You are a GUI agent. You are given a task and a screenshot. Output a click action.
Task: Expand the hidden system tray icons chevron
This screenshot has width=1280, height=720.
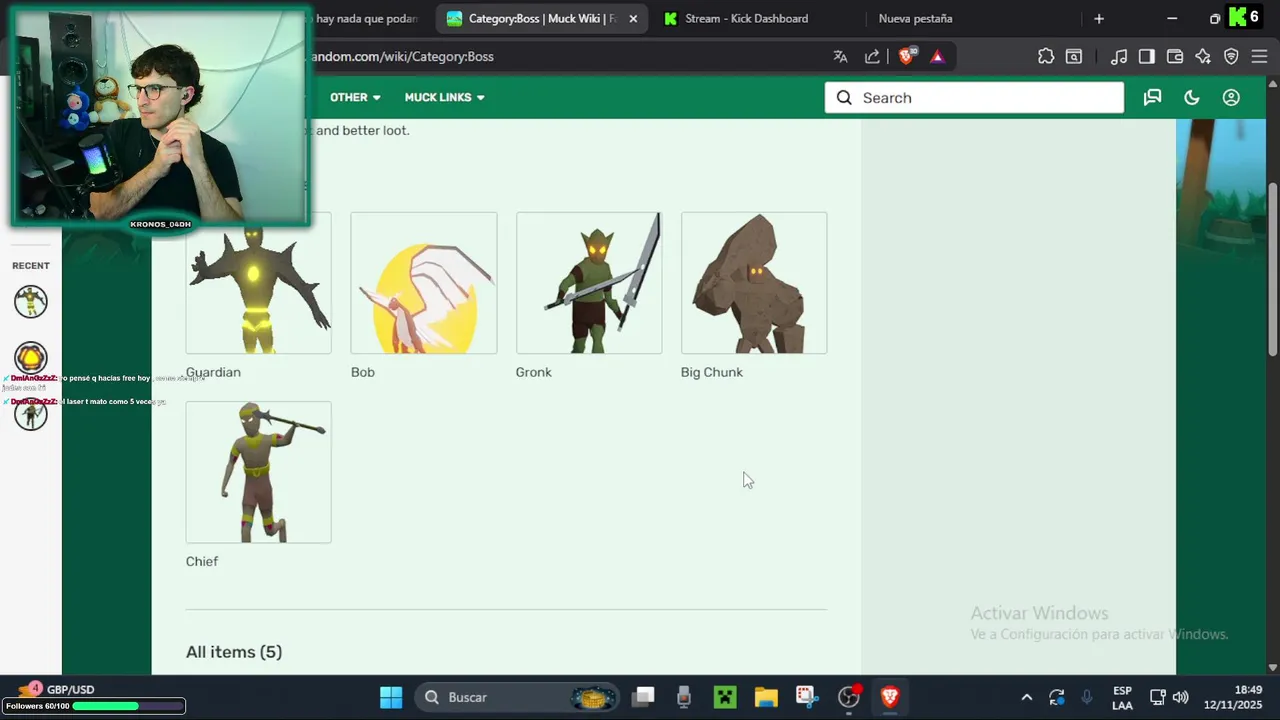click(1026, 697)
